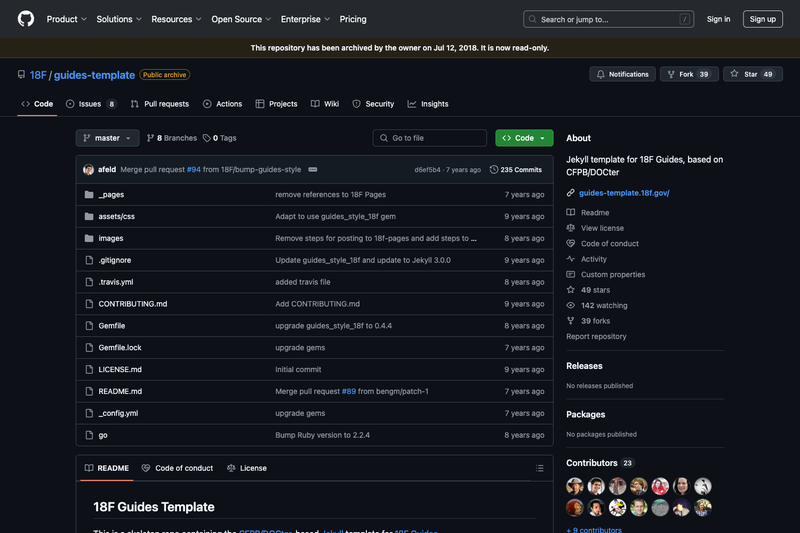800x533 pixels.
Task: Switch to the Insights tab
Action: [428, 104]
